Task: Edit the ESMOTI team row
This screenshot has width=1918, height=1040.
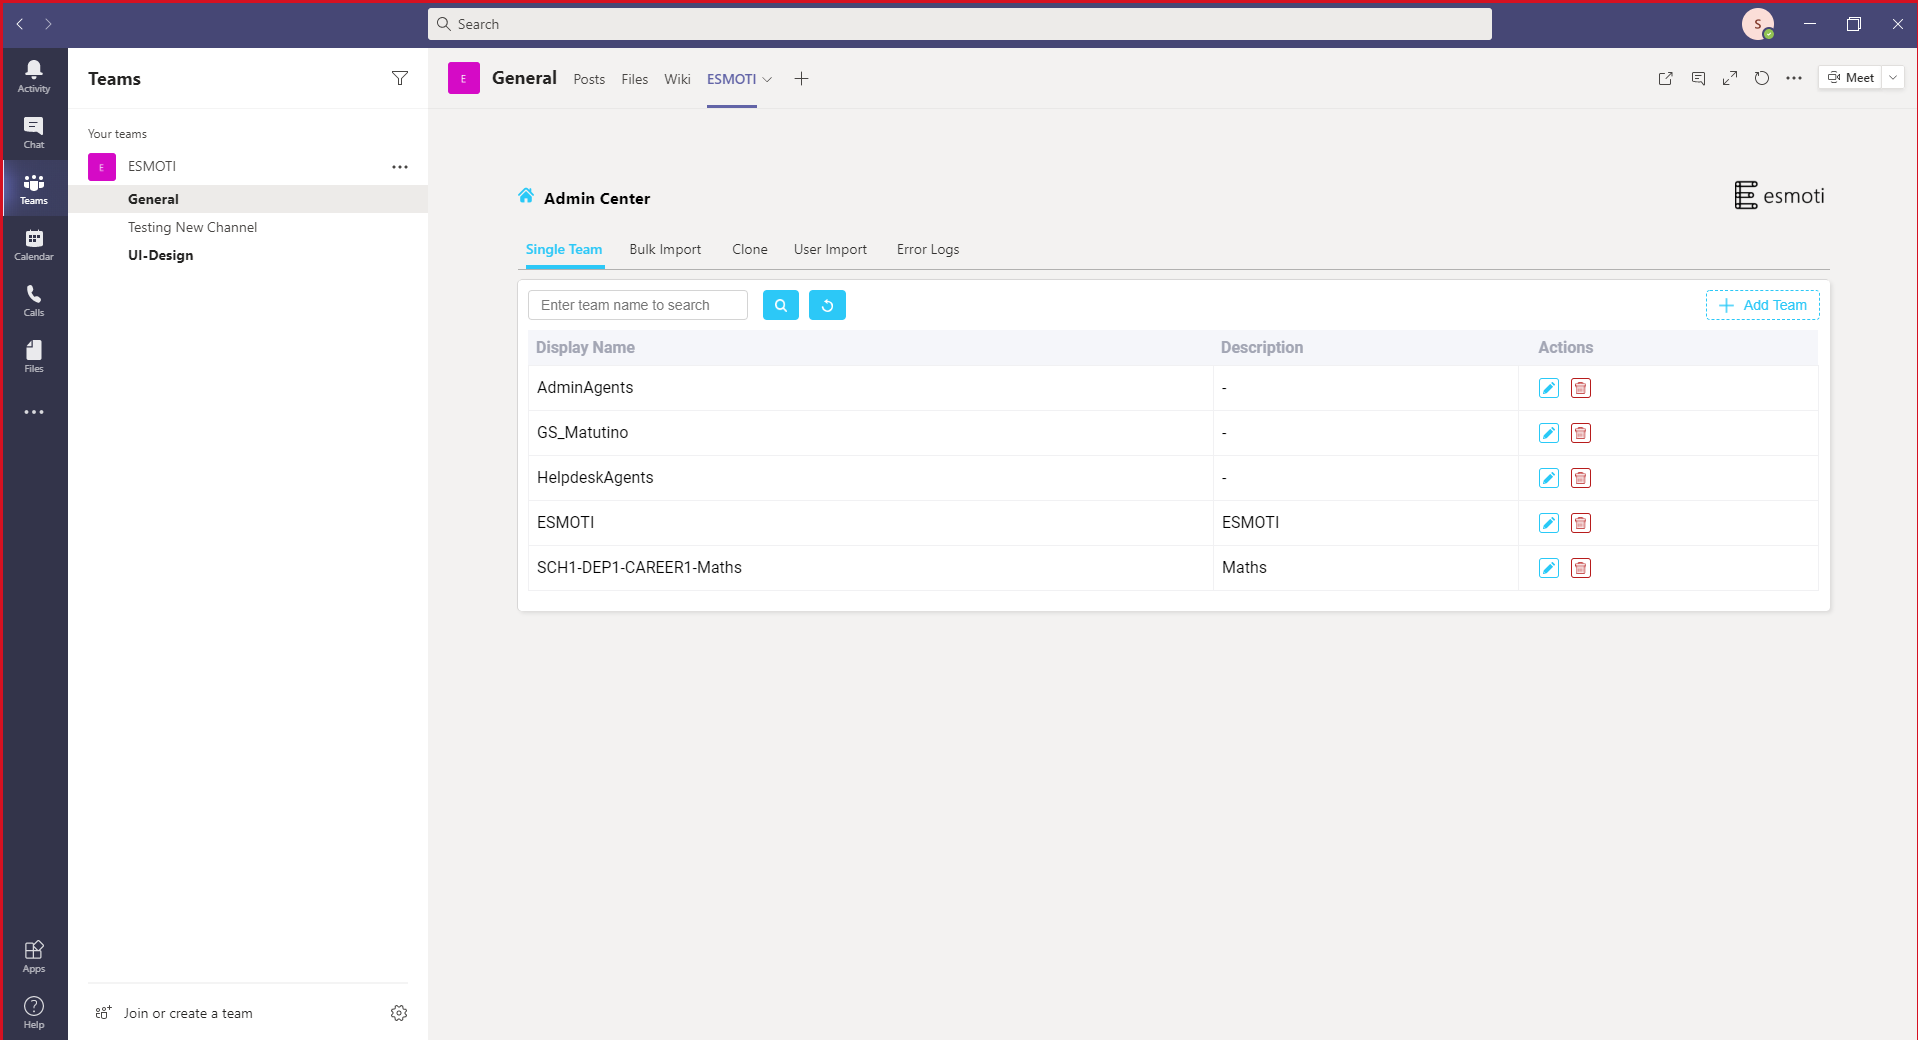Action: pos(1549,523)
